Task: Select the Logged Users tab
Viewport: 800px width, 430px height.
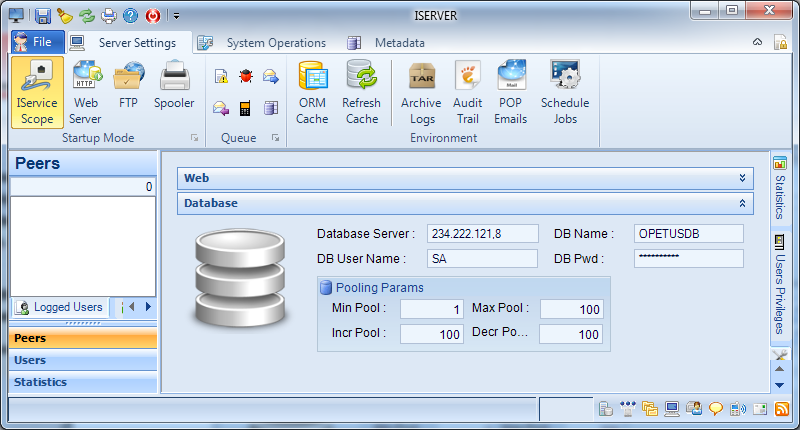Action: [x=60, y=307]
